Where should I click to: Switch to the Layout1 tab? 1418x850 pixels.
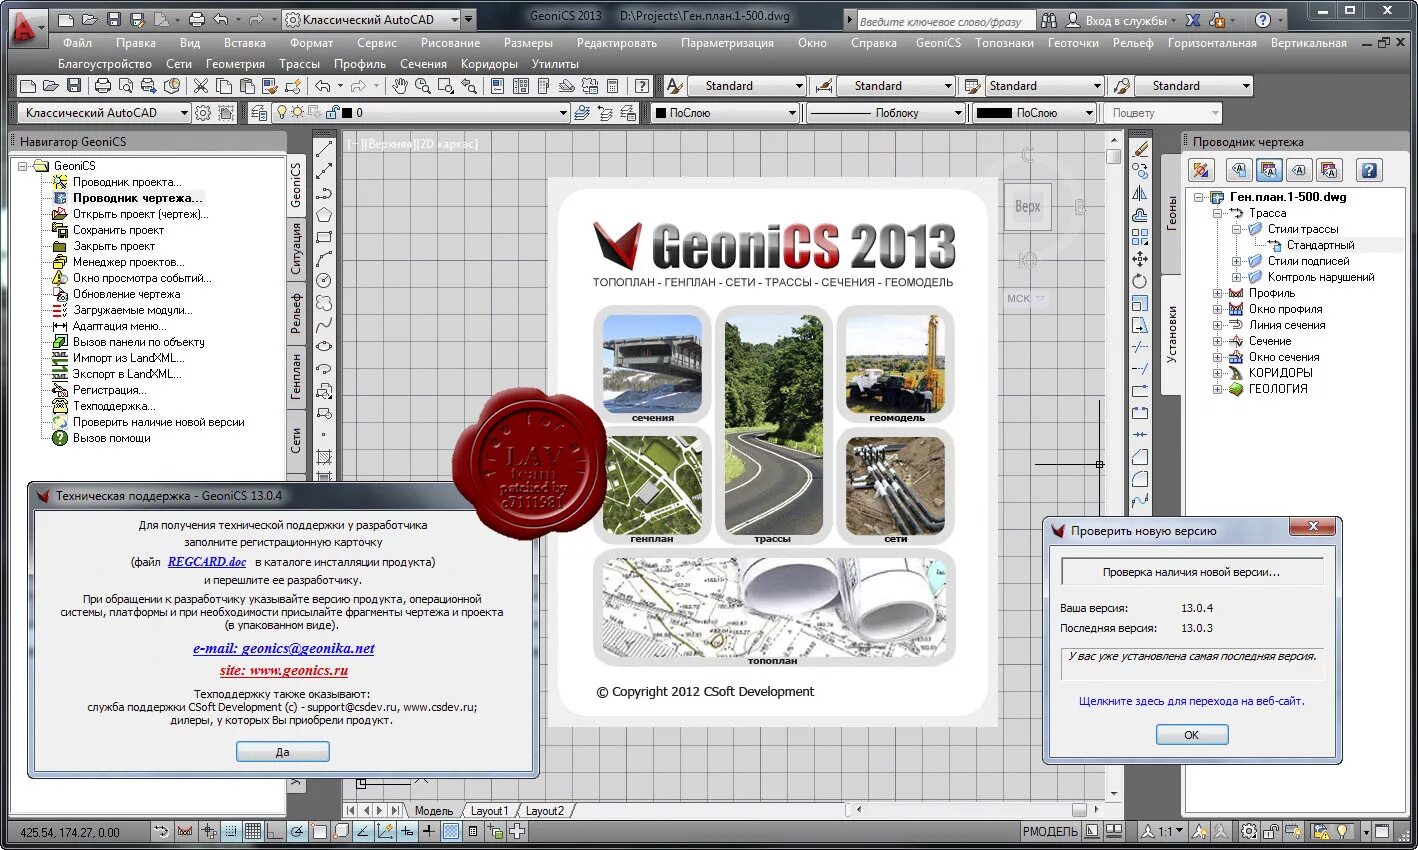490,811
